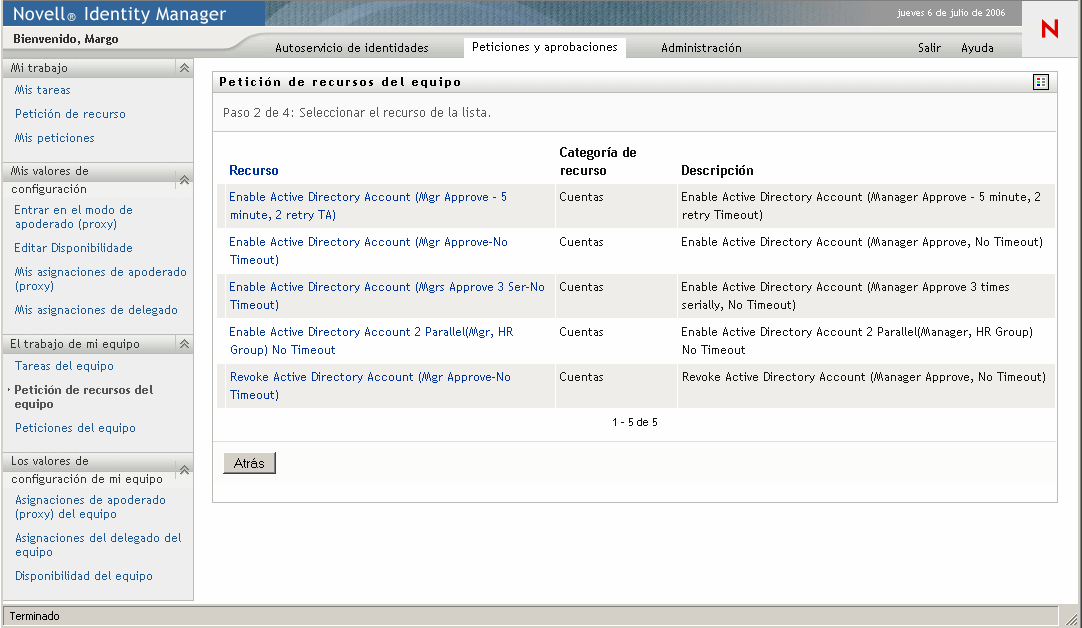Go to Petición de recurso
Viewport: 1082px width, 628px height.
[70, 114]
